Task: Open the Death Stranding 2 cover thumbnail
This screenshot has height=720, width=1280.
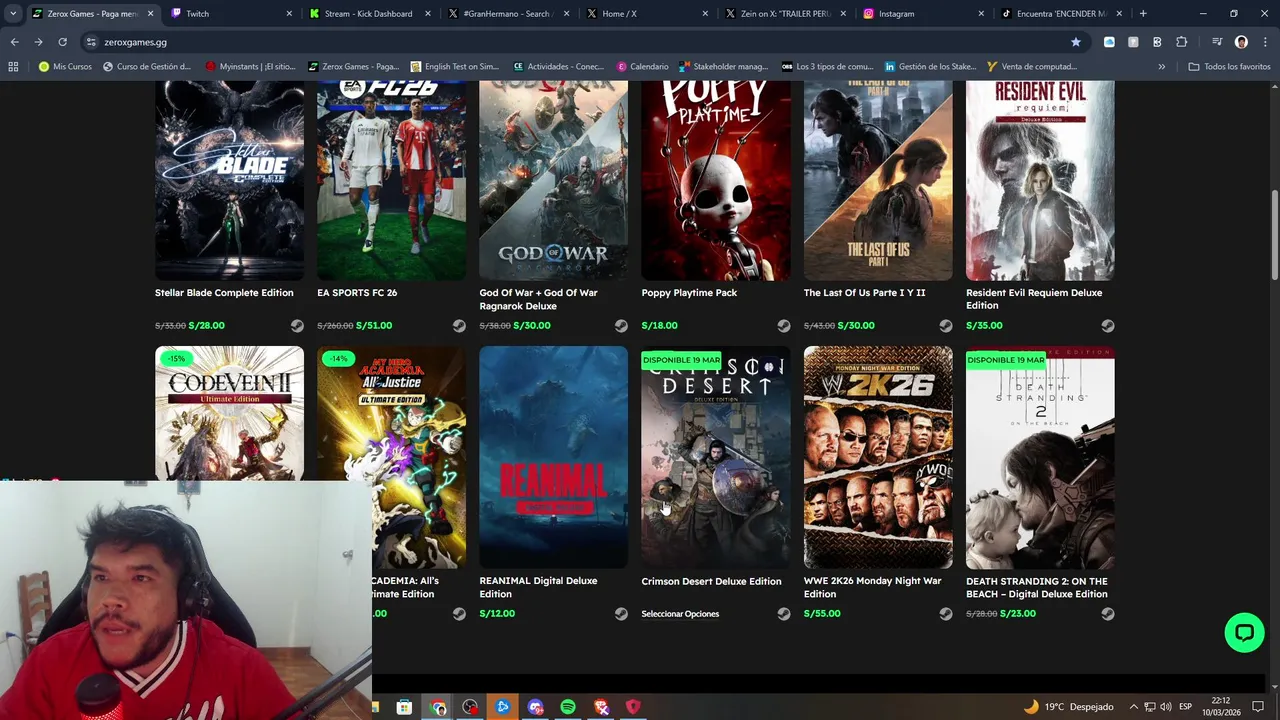Action: click(1040, 457)
